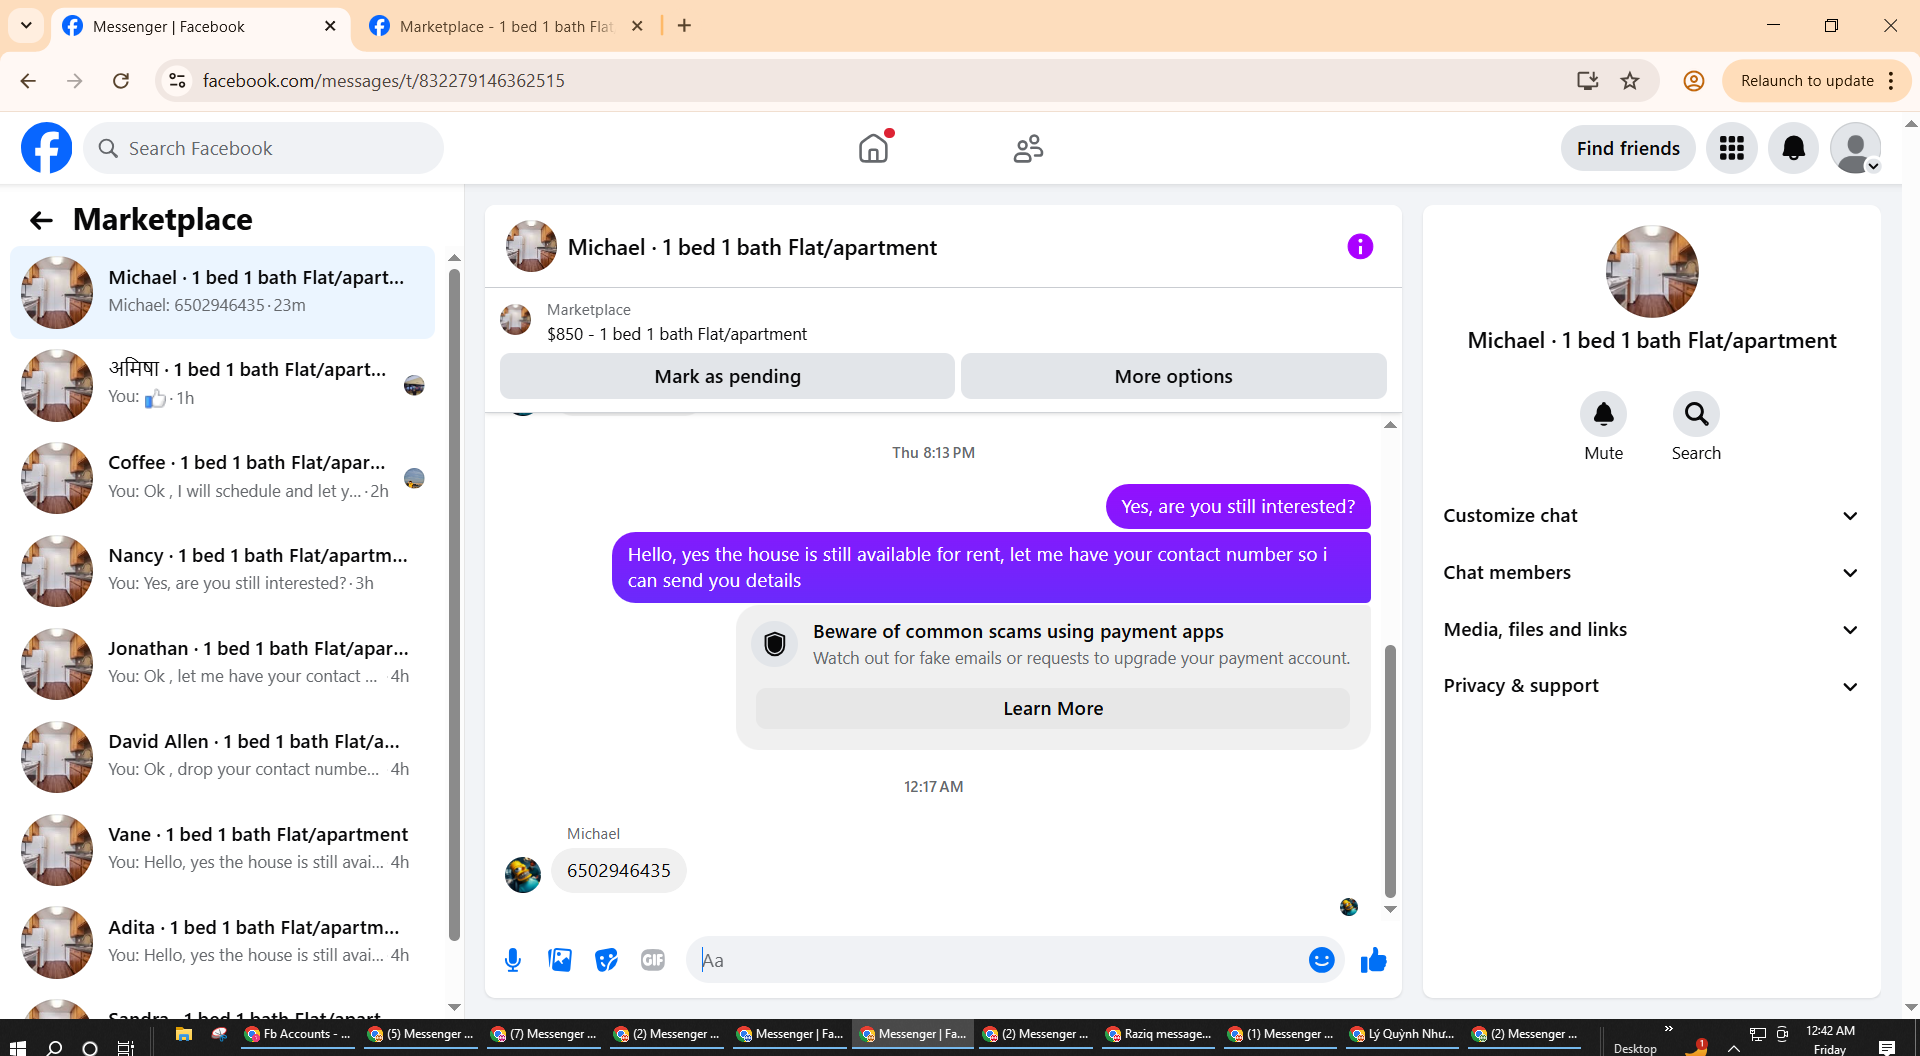Open the Friends icon in top navigation
This screenshot has width=1920, height=1056.
coord(1028,148)
